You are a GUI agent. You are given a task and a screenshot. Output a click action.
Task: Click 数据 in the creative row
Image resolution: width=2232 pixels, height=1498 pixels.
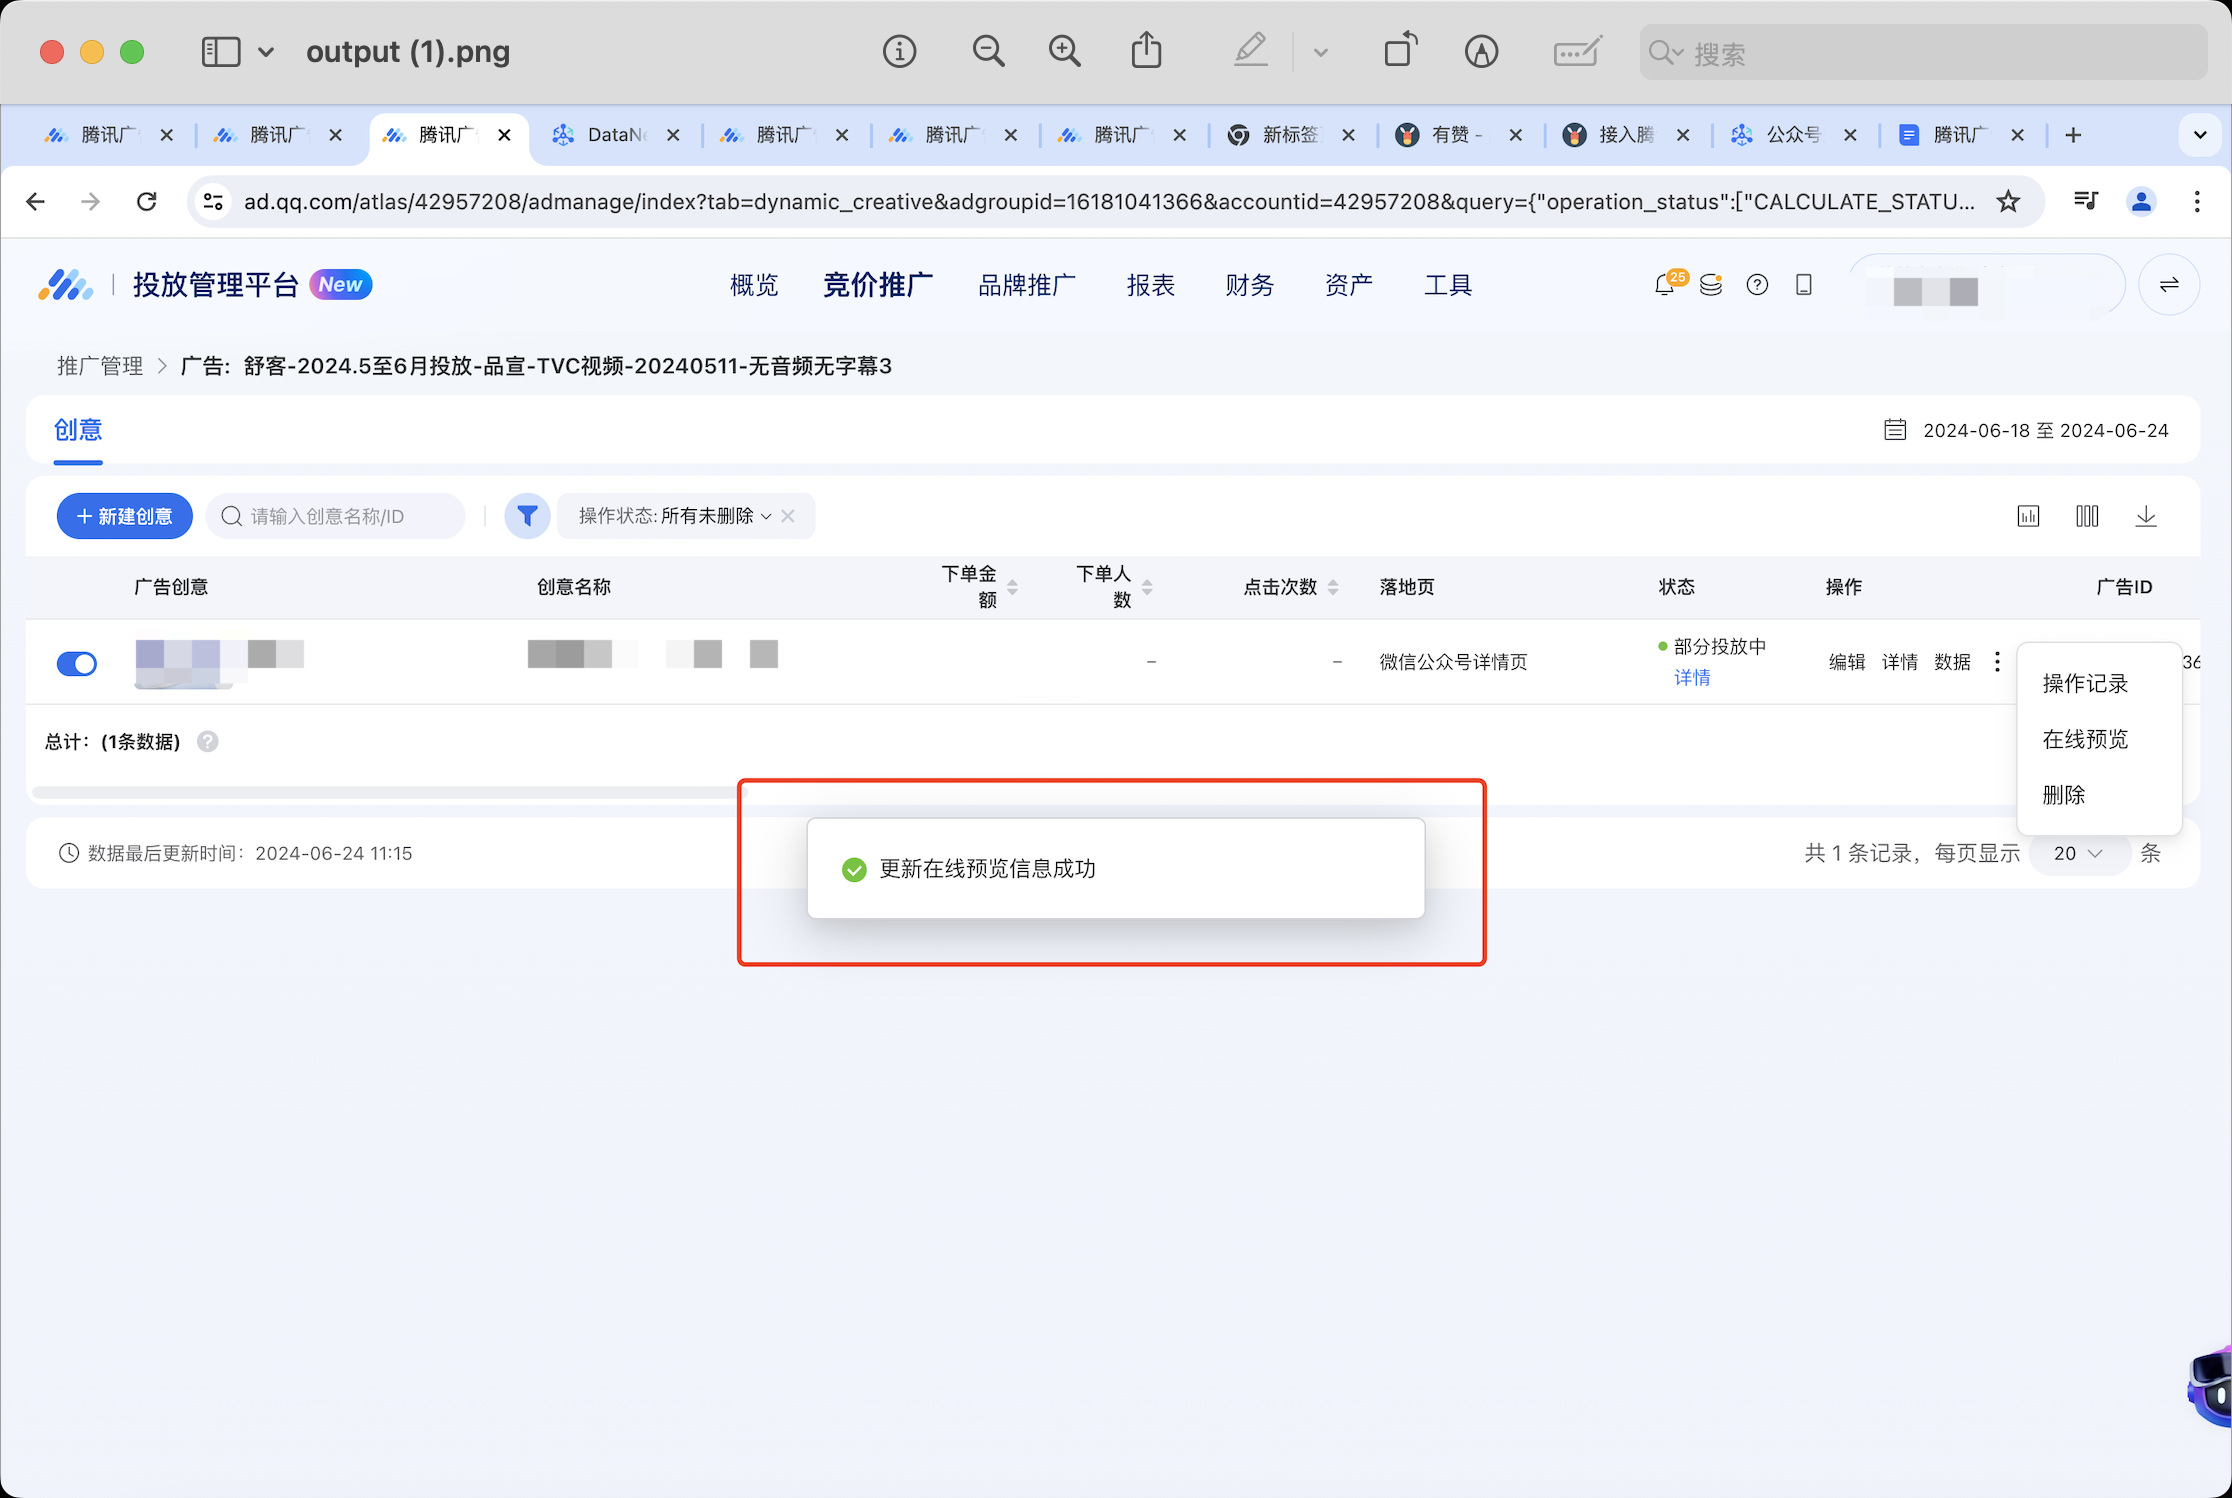[1952, 661]
